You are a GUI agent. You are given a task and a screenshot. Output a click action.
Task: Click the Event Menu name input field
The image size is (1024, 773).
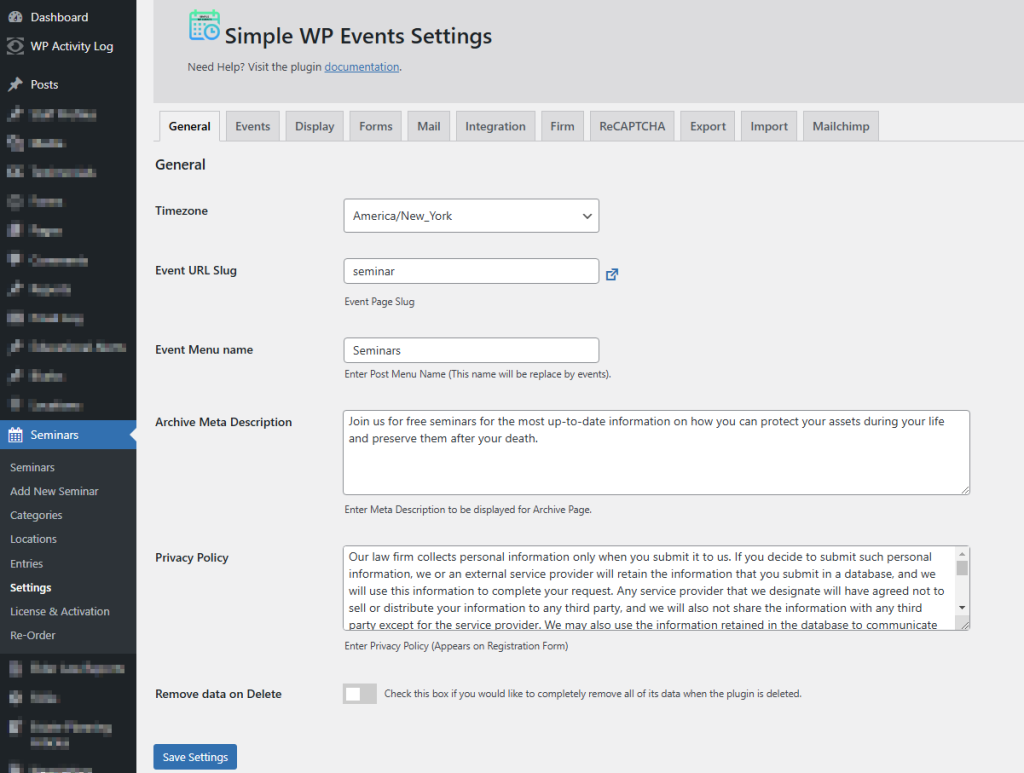(x=471, y=350)
